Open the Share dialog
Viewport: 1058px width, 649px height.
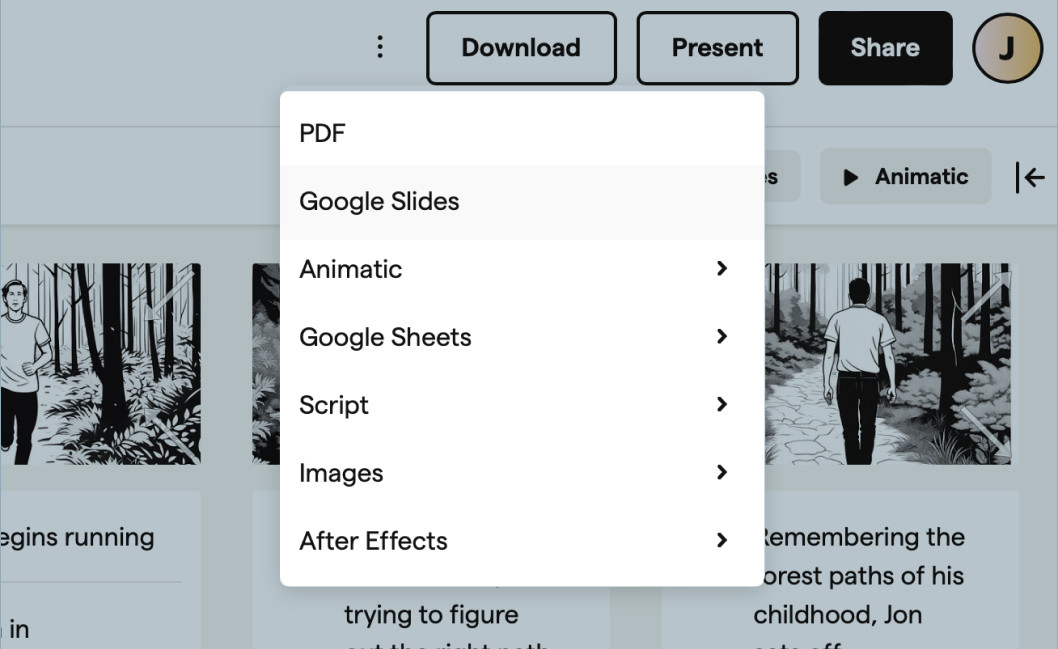[x=884, y=48]
